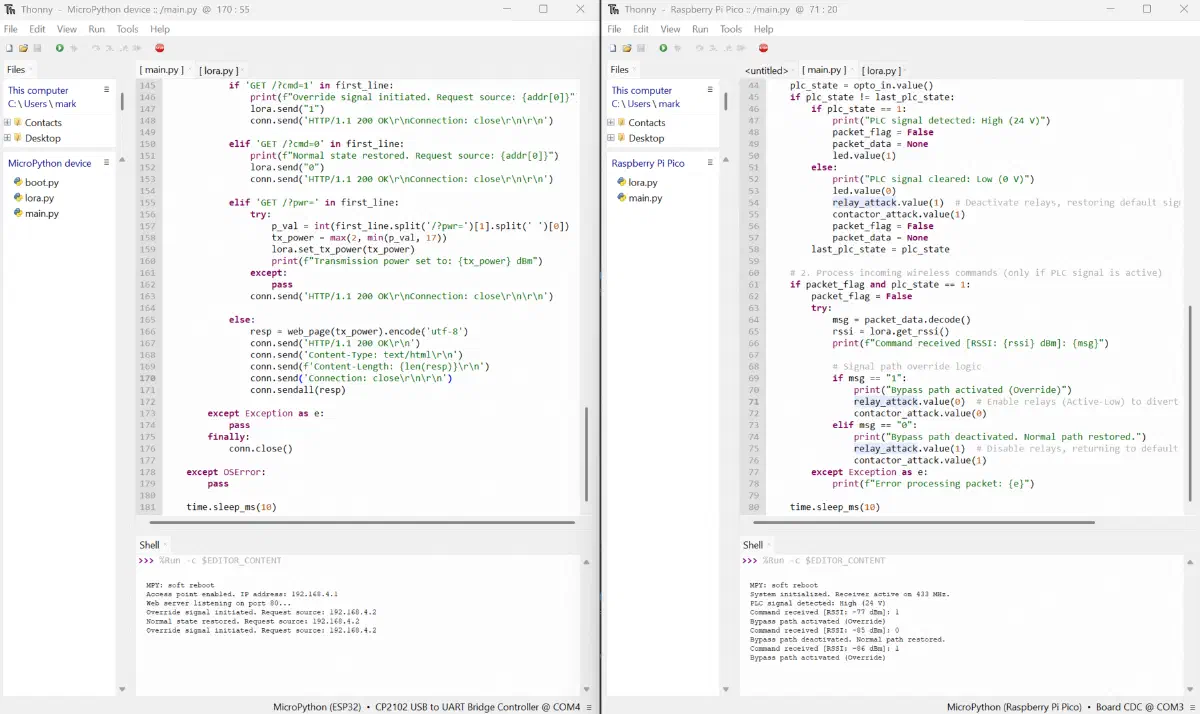Switch to the lora.py tab in the right window
The width and height of the screenshot is (1200, 714).
(881, 70)
